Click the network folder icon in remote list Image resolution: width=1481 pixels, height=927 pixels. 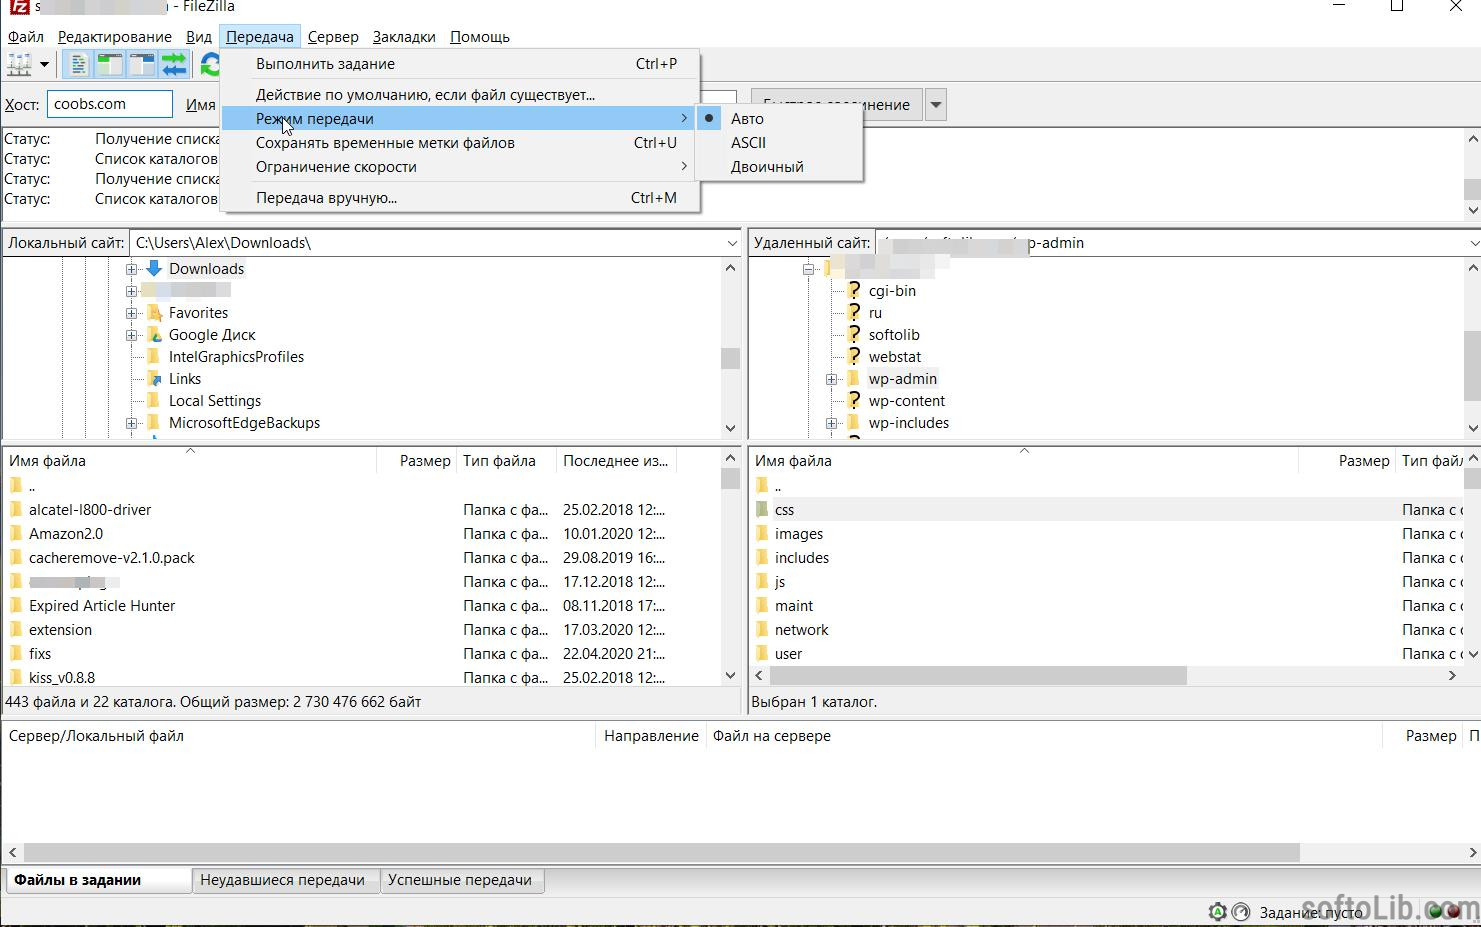click(762, 629)
